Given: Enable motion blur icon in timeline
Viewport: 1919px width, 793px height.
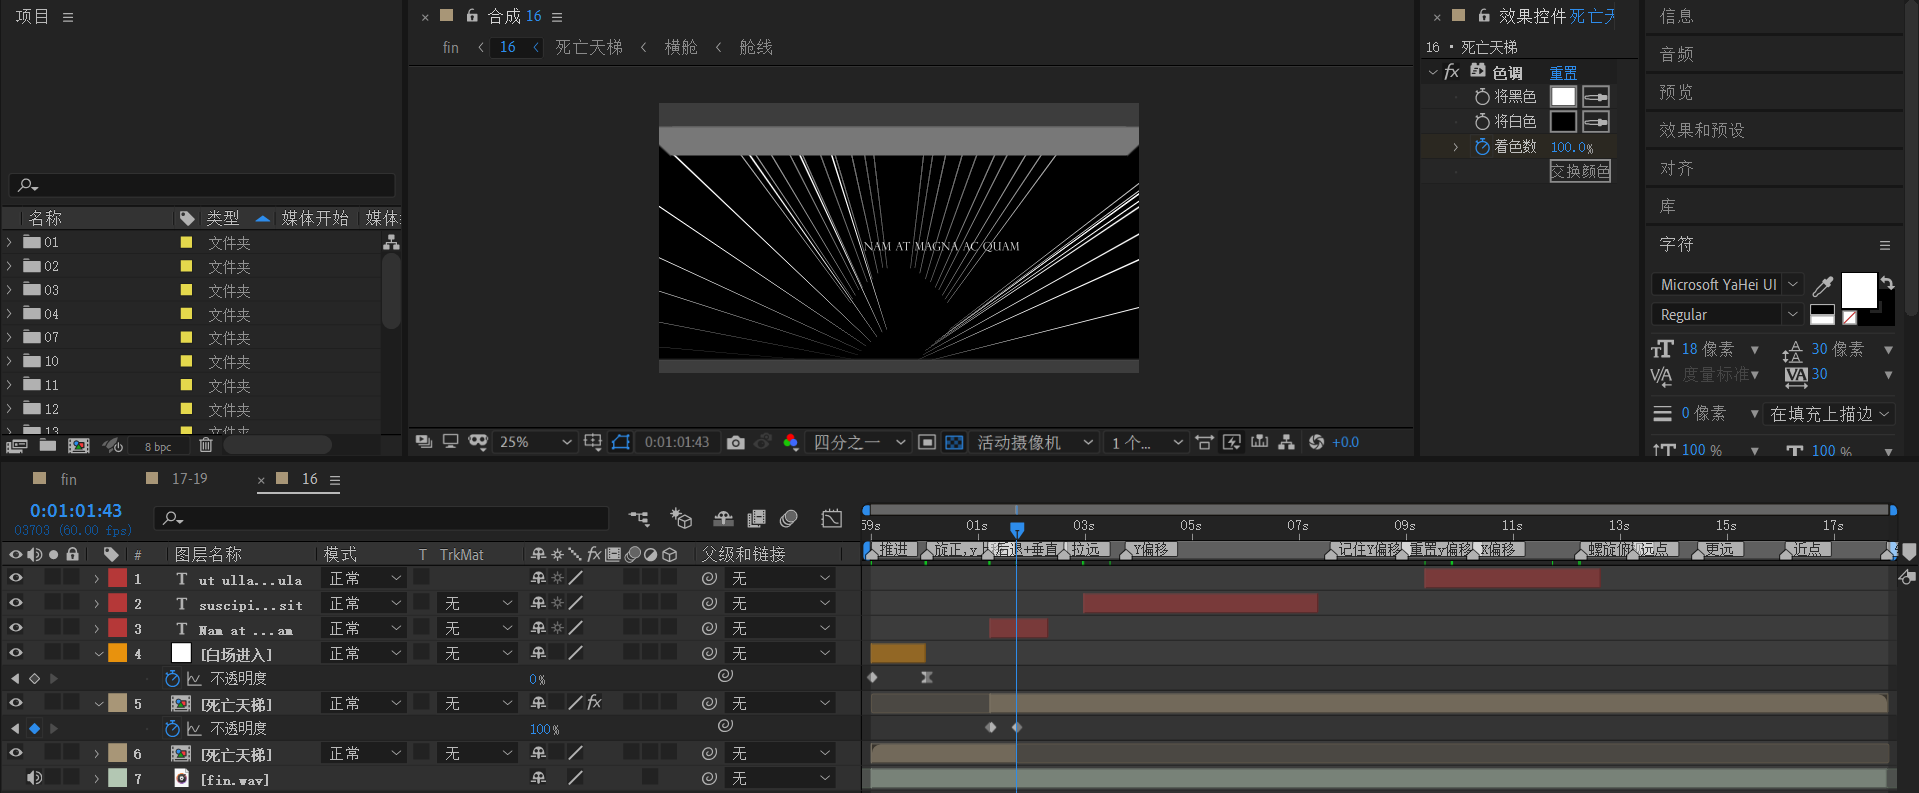Looking at the screenshot, I should 789,518.
